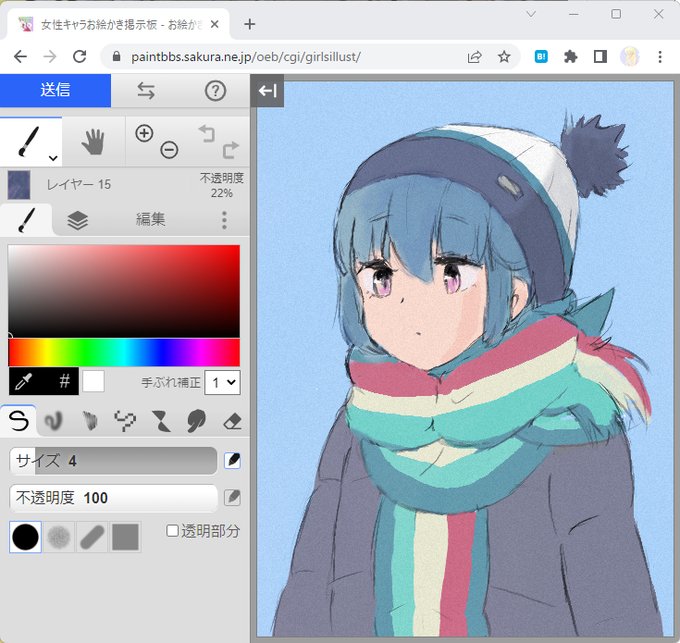
Task: Close the お絵かき掲示板 tab
Action: click(x=214, y=25)
